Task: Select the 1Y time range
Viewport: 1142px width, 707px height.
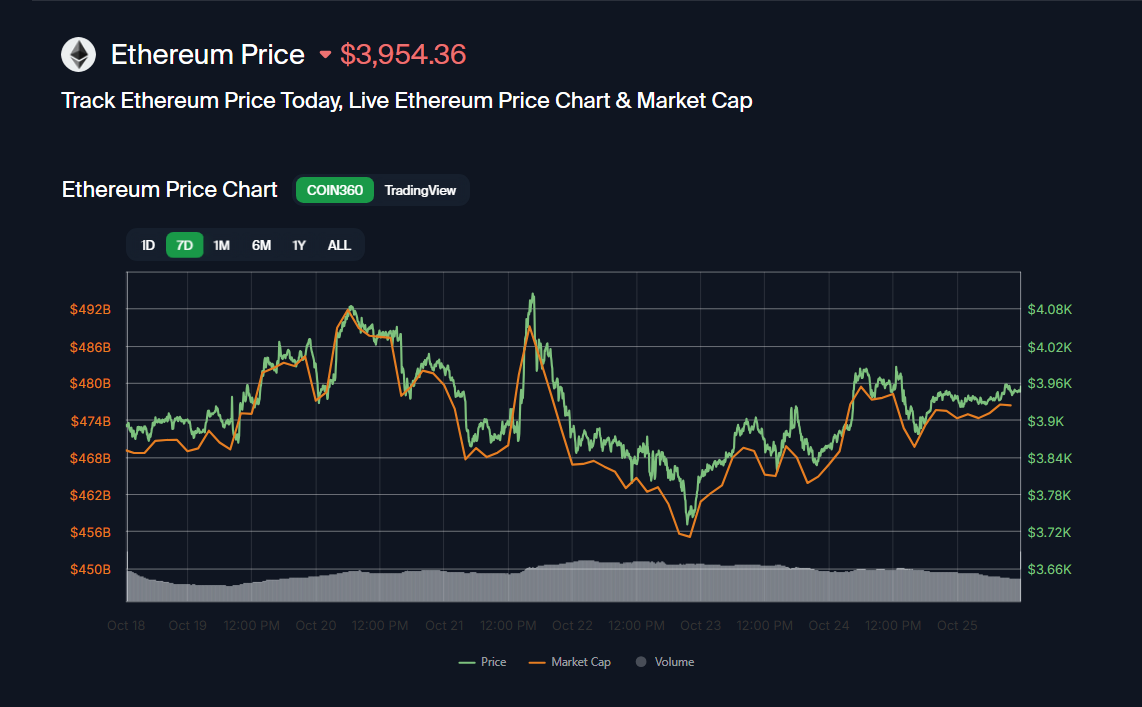Action: point(298,244)
